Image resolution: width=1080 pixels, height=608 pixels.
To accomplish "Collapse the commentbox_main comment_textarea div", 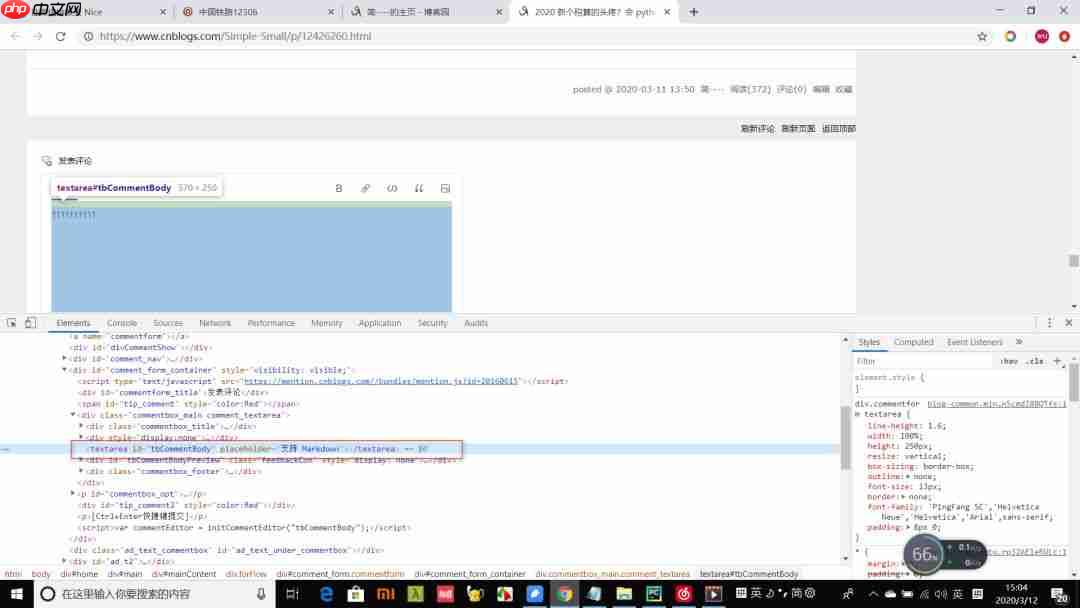I will point(73,415).
